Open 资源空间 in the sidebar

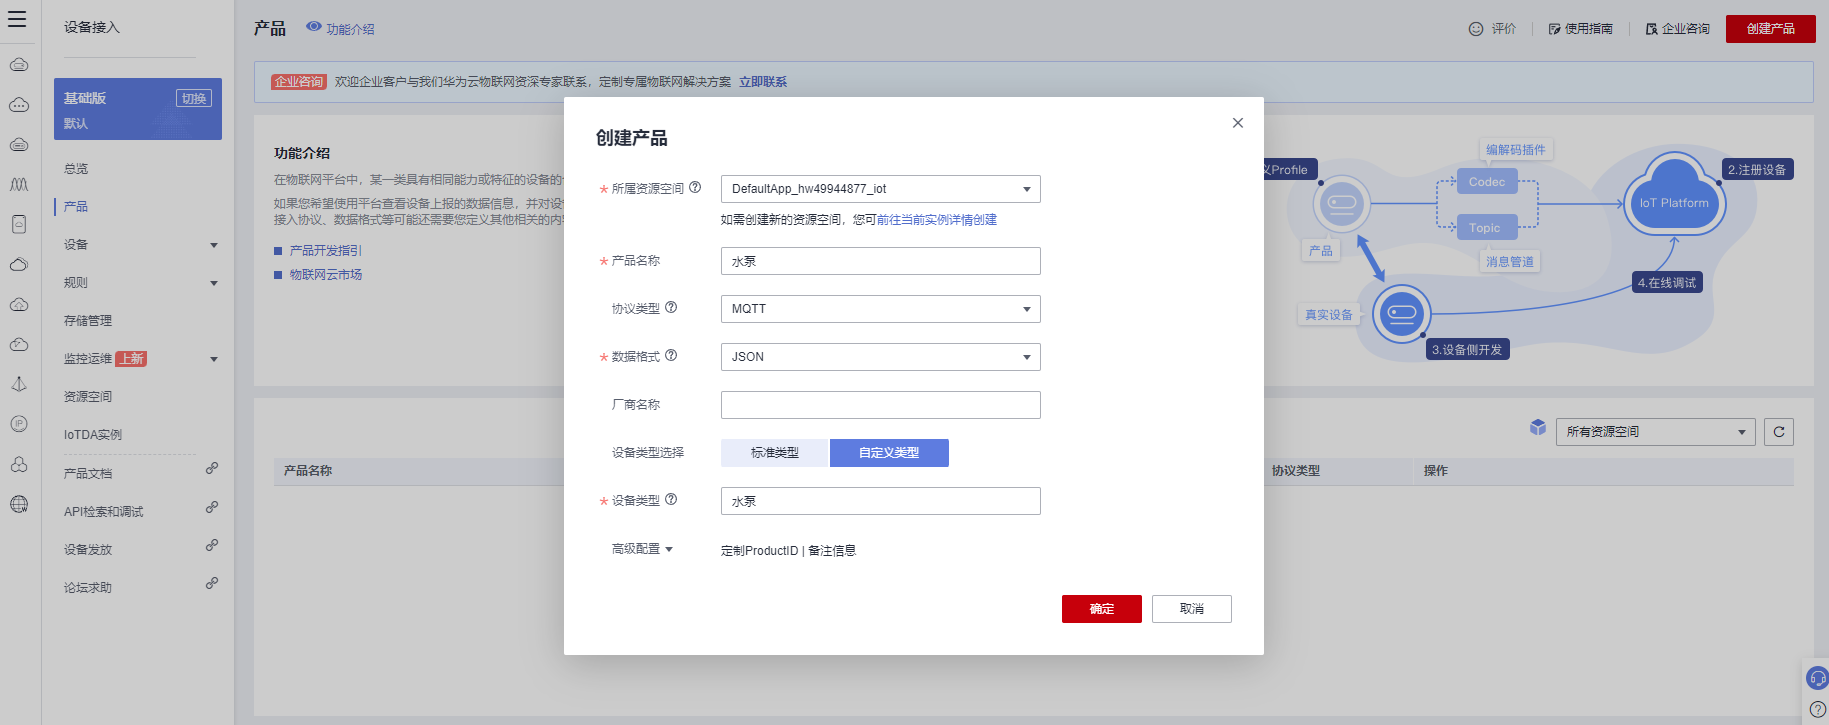coord(88,397)
